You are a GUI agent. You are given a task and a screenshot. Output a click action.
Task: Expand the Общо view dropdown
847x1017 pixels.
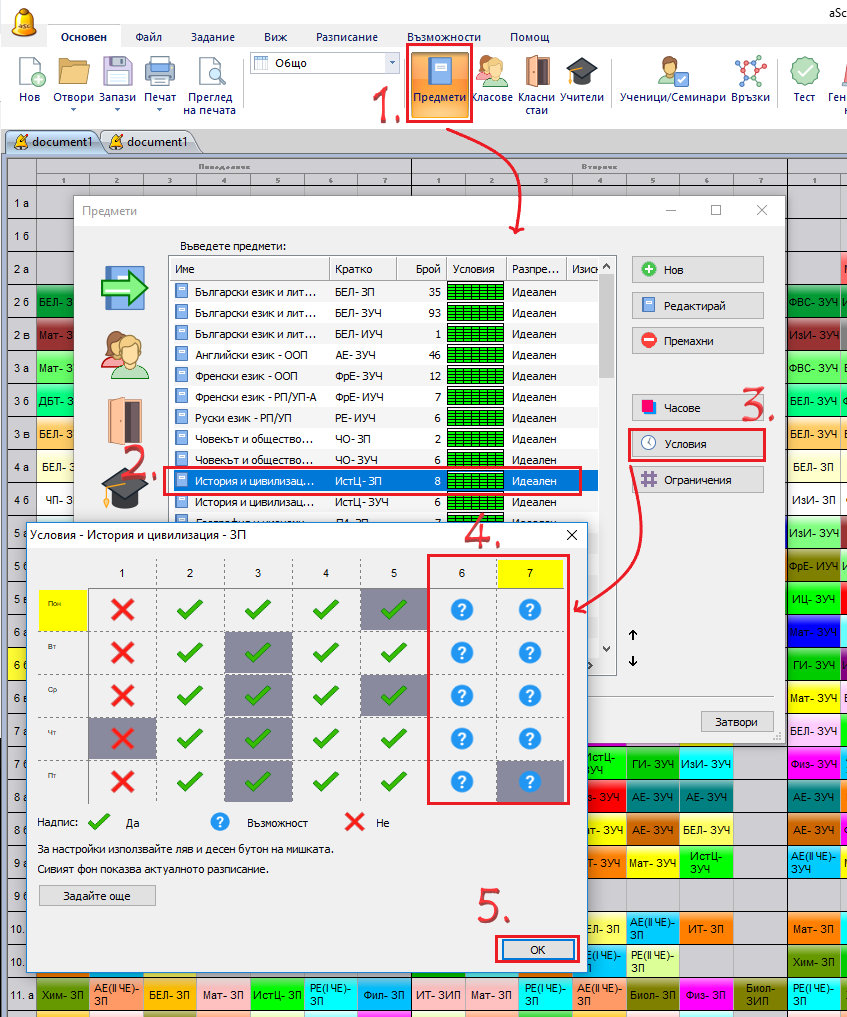(x=392, y=63)
